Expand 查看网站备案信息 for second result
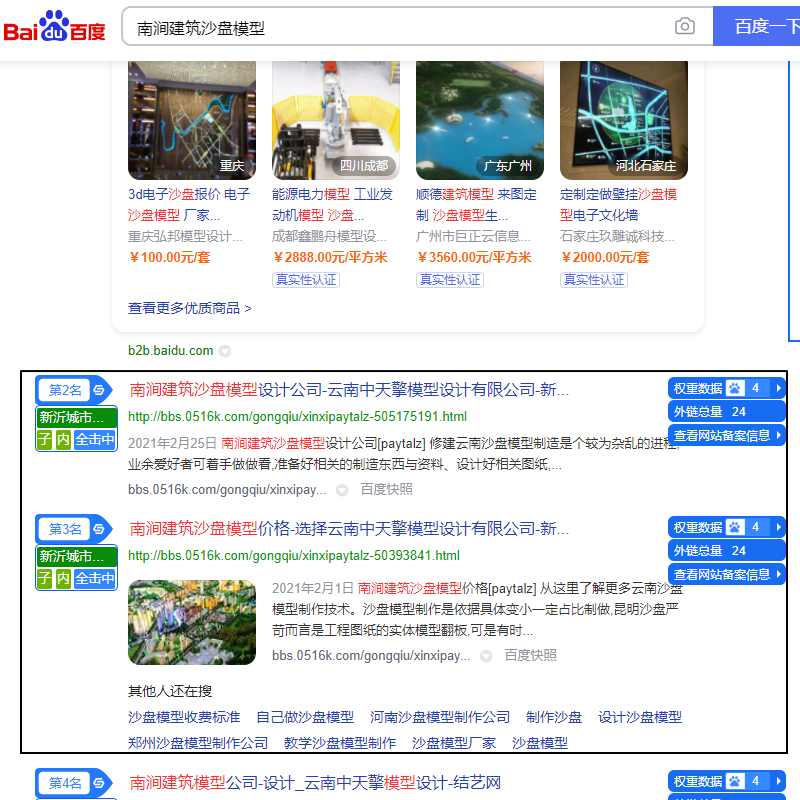The width and height of the screenshot is (800, 800). tap(726, 435)
